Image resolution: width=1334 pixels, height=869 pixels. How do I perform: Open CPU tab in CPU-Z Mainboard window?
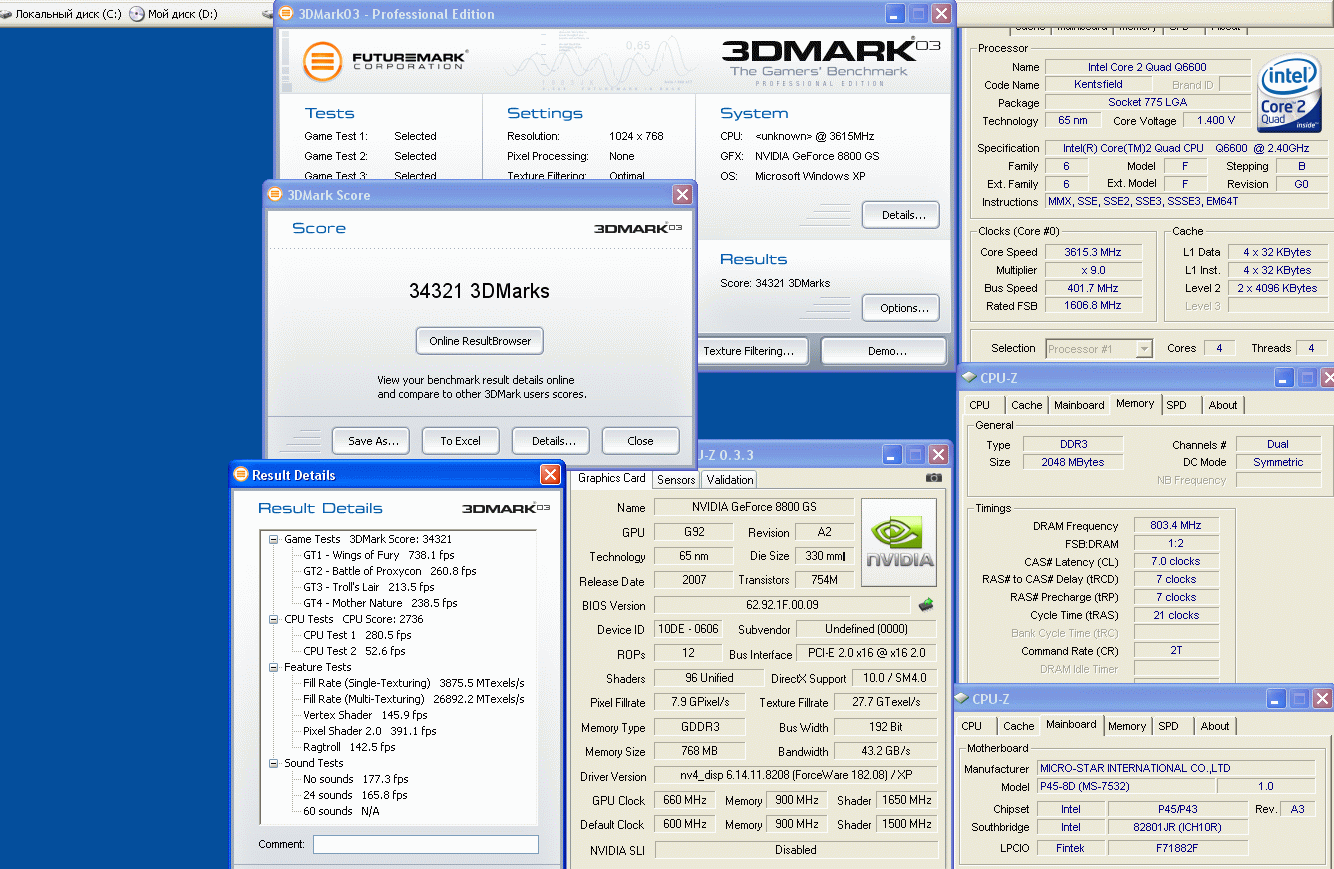coord(972,726)
